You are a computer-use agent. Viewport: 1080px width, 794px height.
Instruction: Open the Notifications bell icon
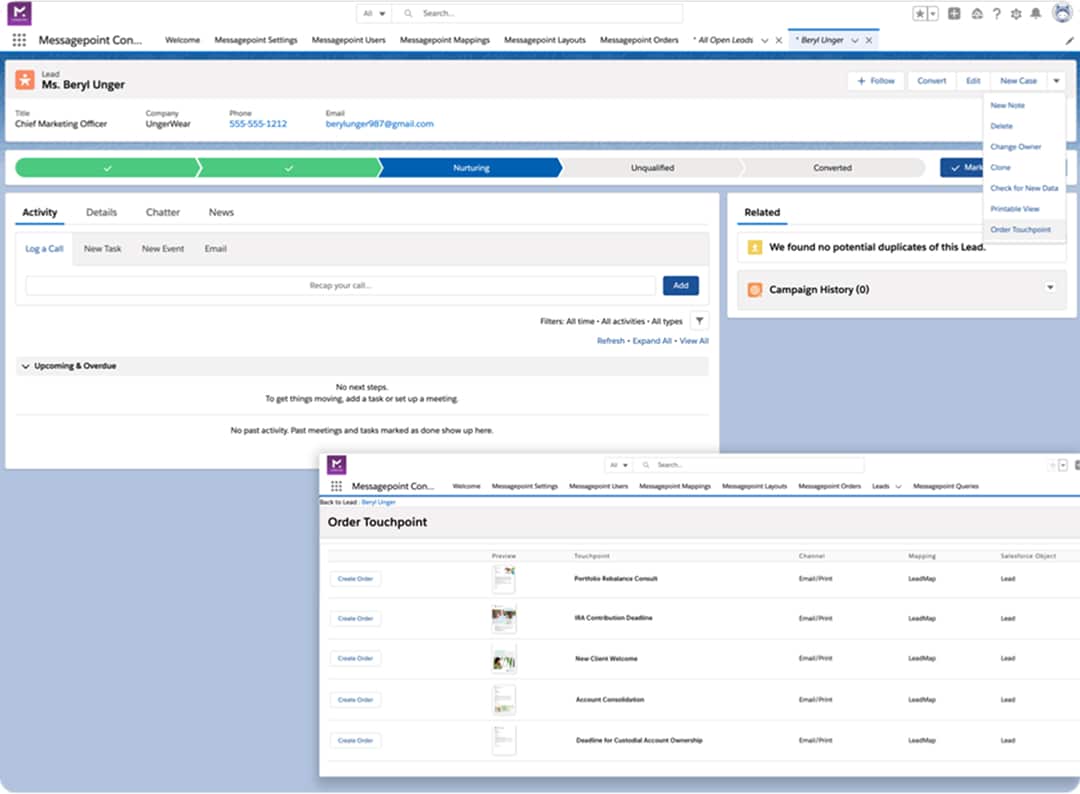[1035, 13]
